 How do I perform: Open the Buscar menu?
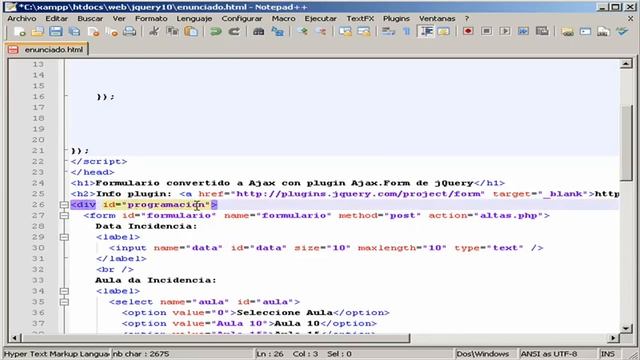90,18
